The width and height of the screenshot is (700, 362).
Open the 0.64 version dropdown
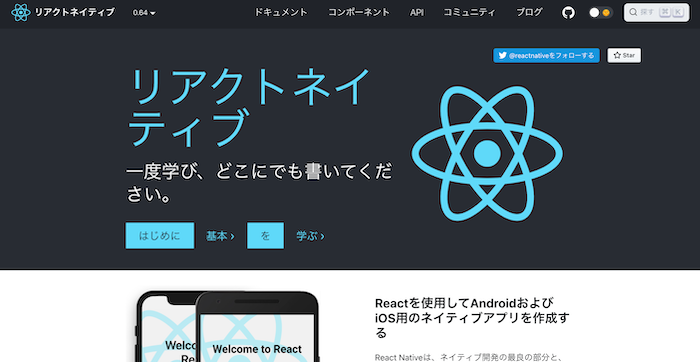[144, 13]
